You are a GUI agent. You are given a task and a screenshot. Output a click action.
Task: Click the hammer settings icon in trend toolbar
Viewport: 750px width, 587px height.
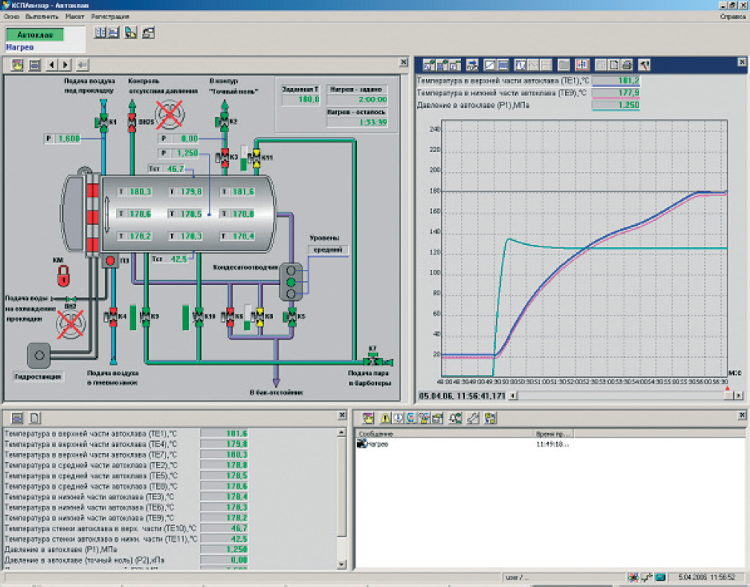point(645,65)
